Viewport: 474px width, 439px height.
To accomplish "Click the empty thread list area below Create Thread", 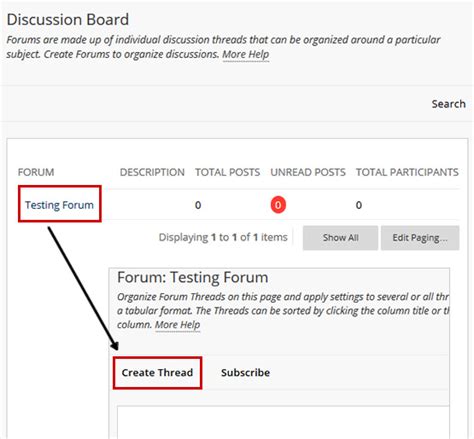I will [283, 422].
